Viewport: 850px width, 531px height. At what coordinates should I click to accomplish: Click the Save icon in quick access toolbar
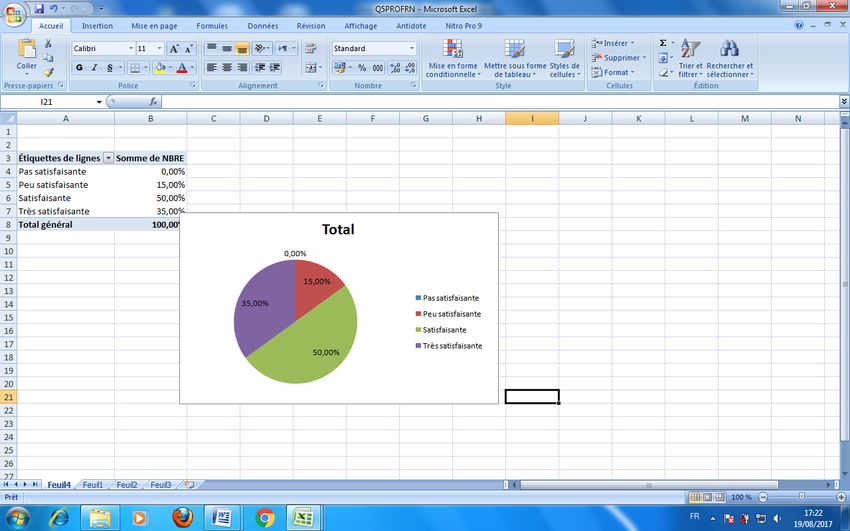point(39,9)
